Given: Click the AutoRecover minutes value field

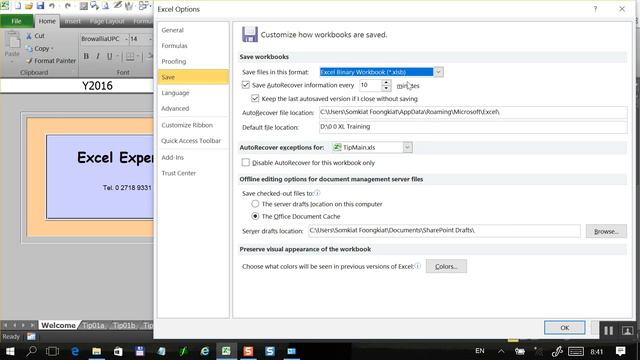Looking at the screenshot, I should click(370, 85).
